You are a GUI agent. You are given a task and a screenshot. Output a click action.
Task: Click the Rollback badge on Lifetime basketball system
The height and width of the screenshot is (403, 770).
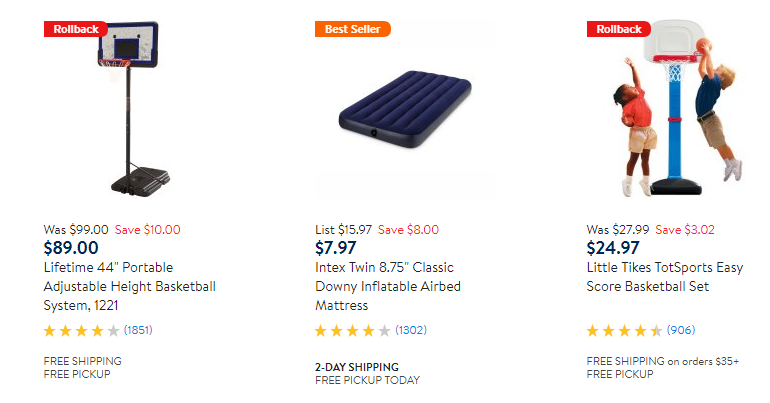point(75,29)
